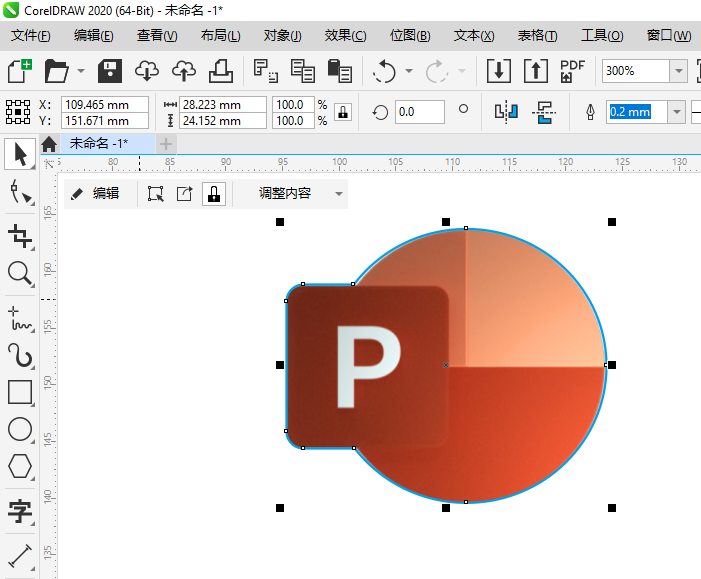This screenshot has width=701, height=579.
Task: Toggle lock contents to PowerClip button
Action: [x=214, y=194]
